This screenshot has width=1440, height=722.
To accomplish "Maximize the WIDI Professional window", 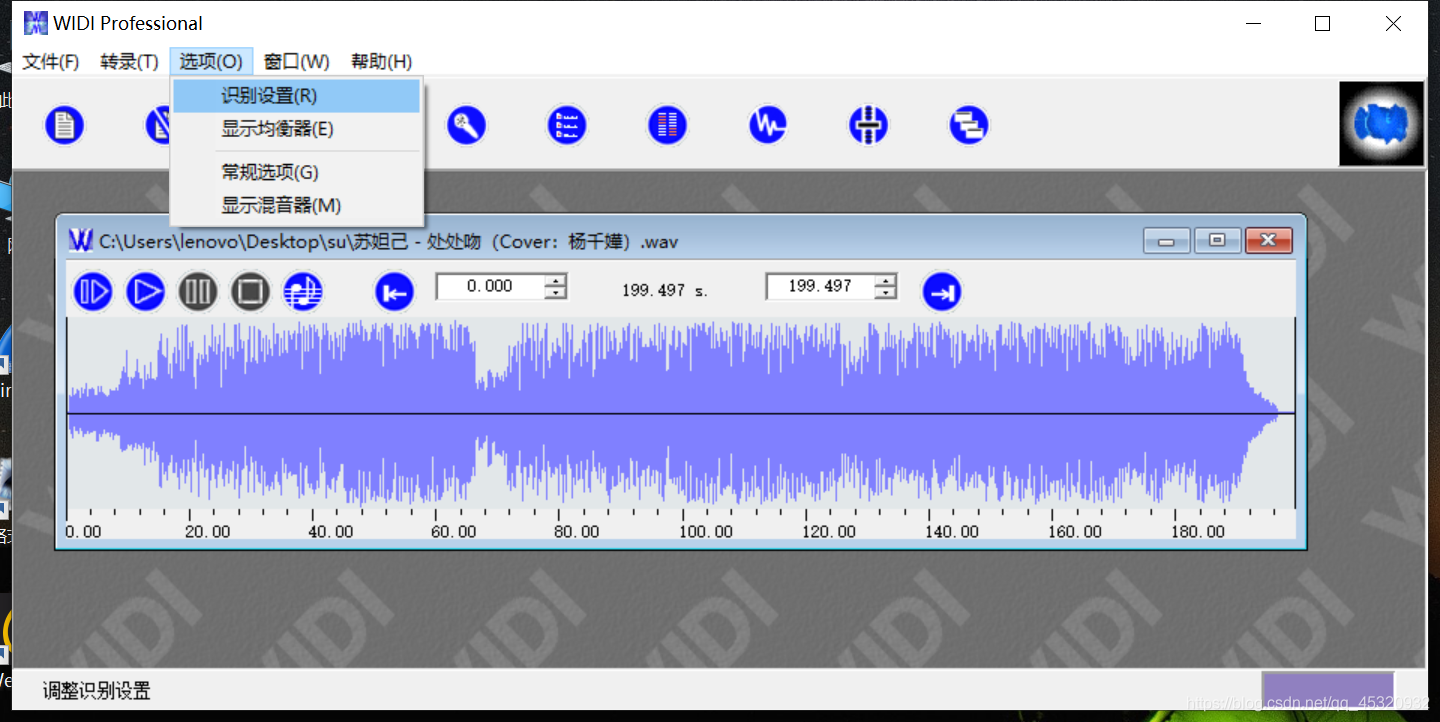I will coord(1322,23).
